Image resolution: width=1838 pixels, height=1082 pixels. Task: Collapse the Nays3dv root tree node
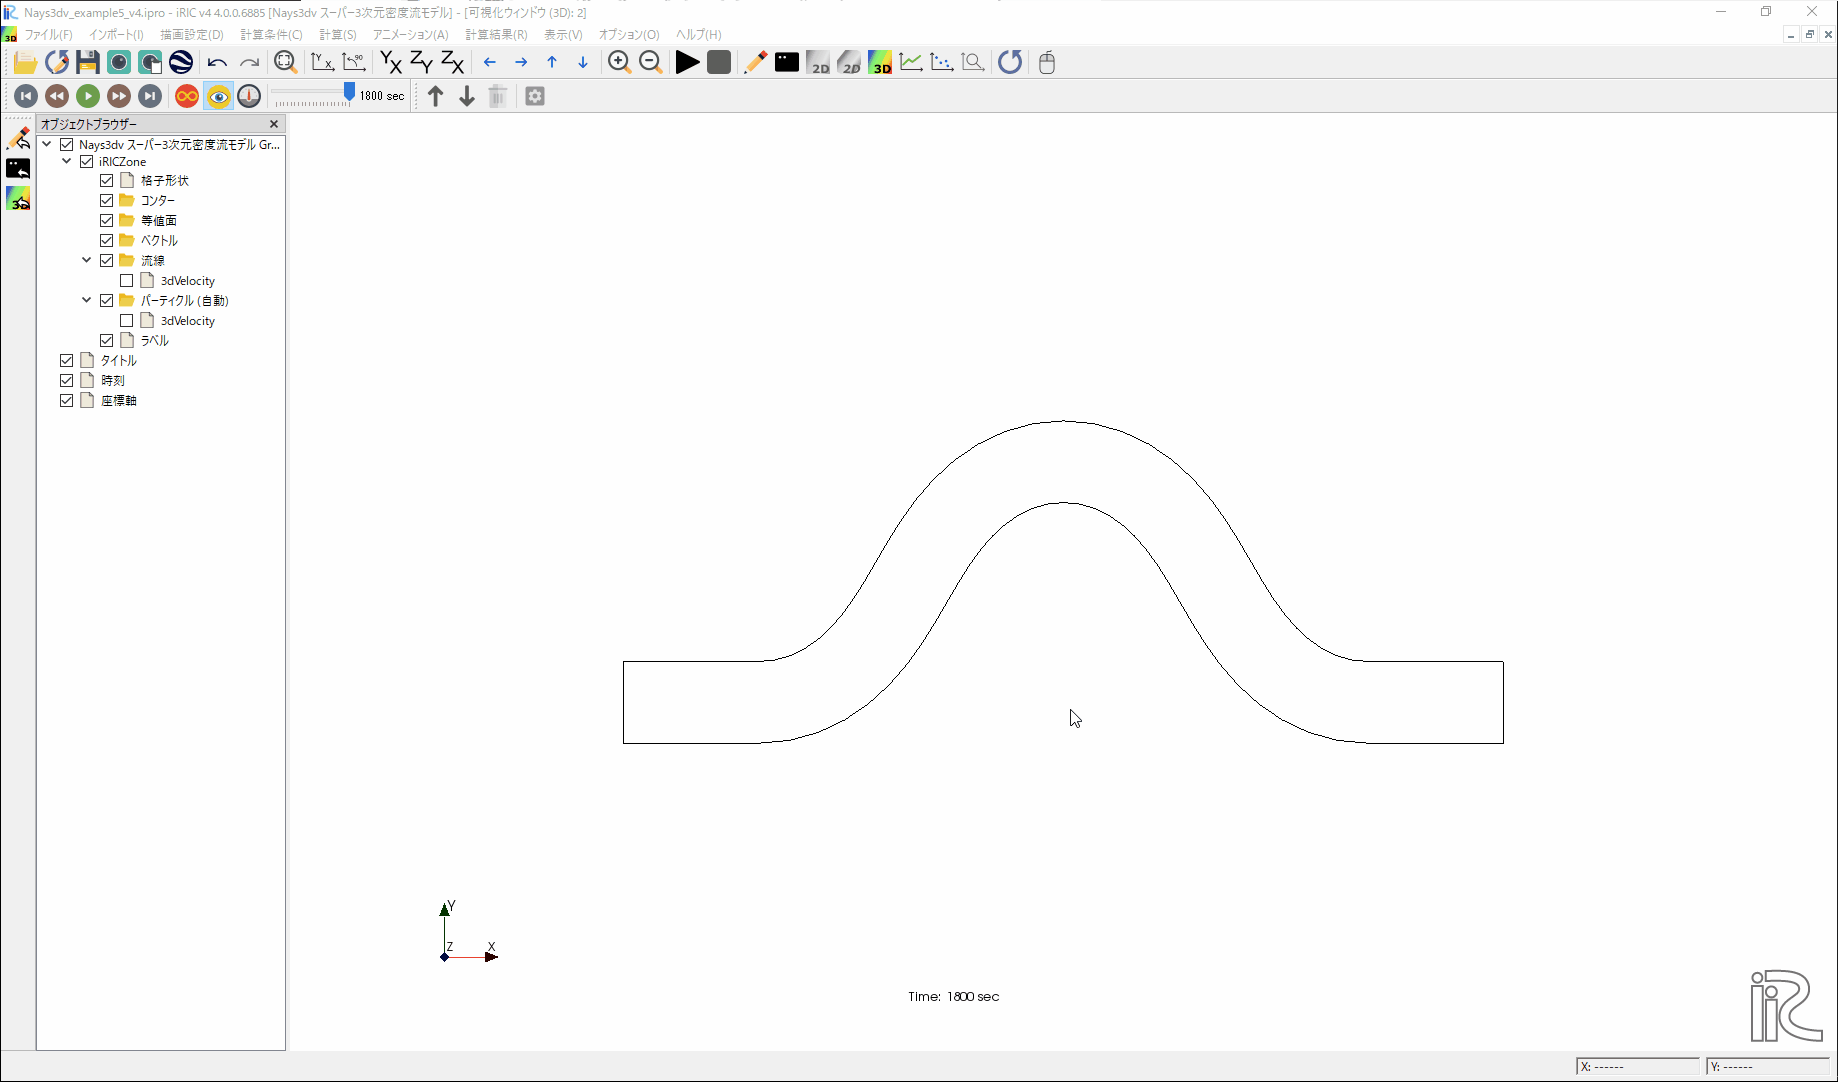47,144
